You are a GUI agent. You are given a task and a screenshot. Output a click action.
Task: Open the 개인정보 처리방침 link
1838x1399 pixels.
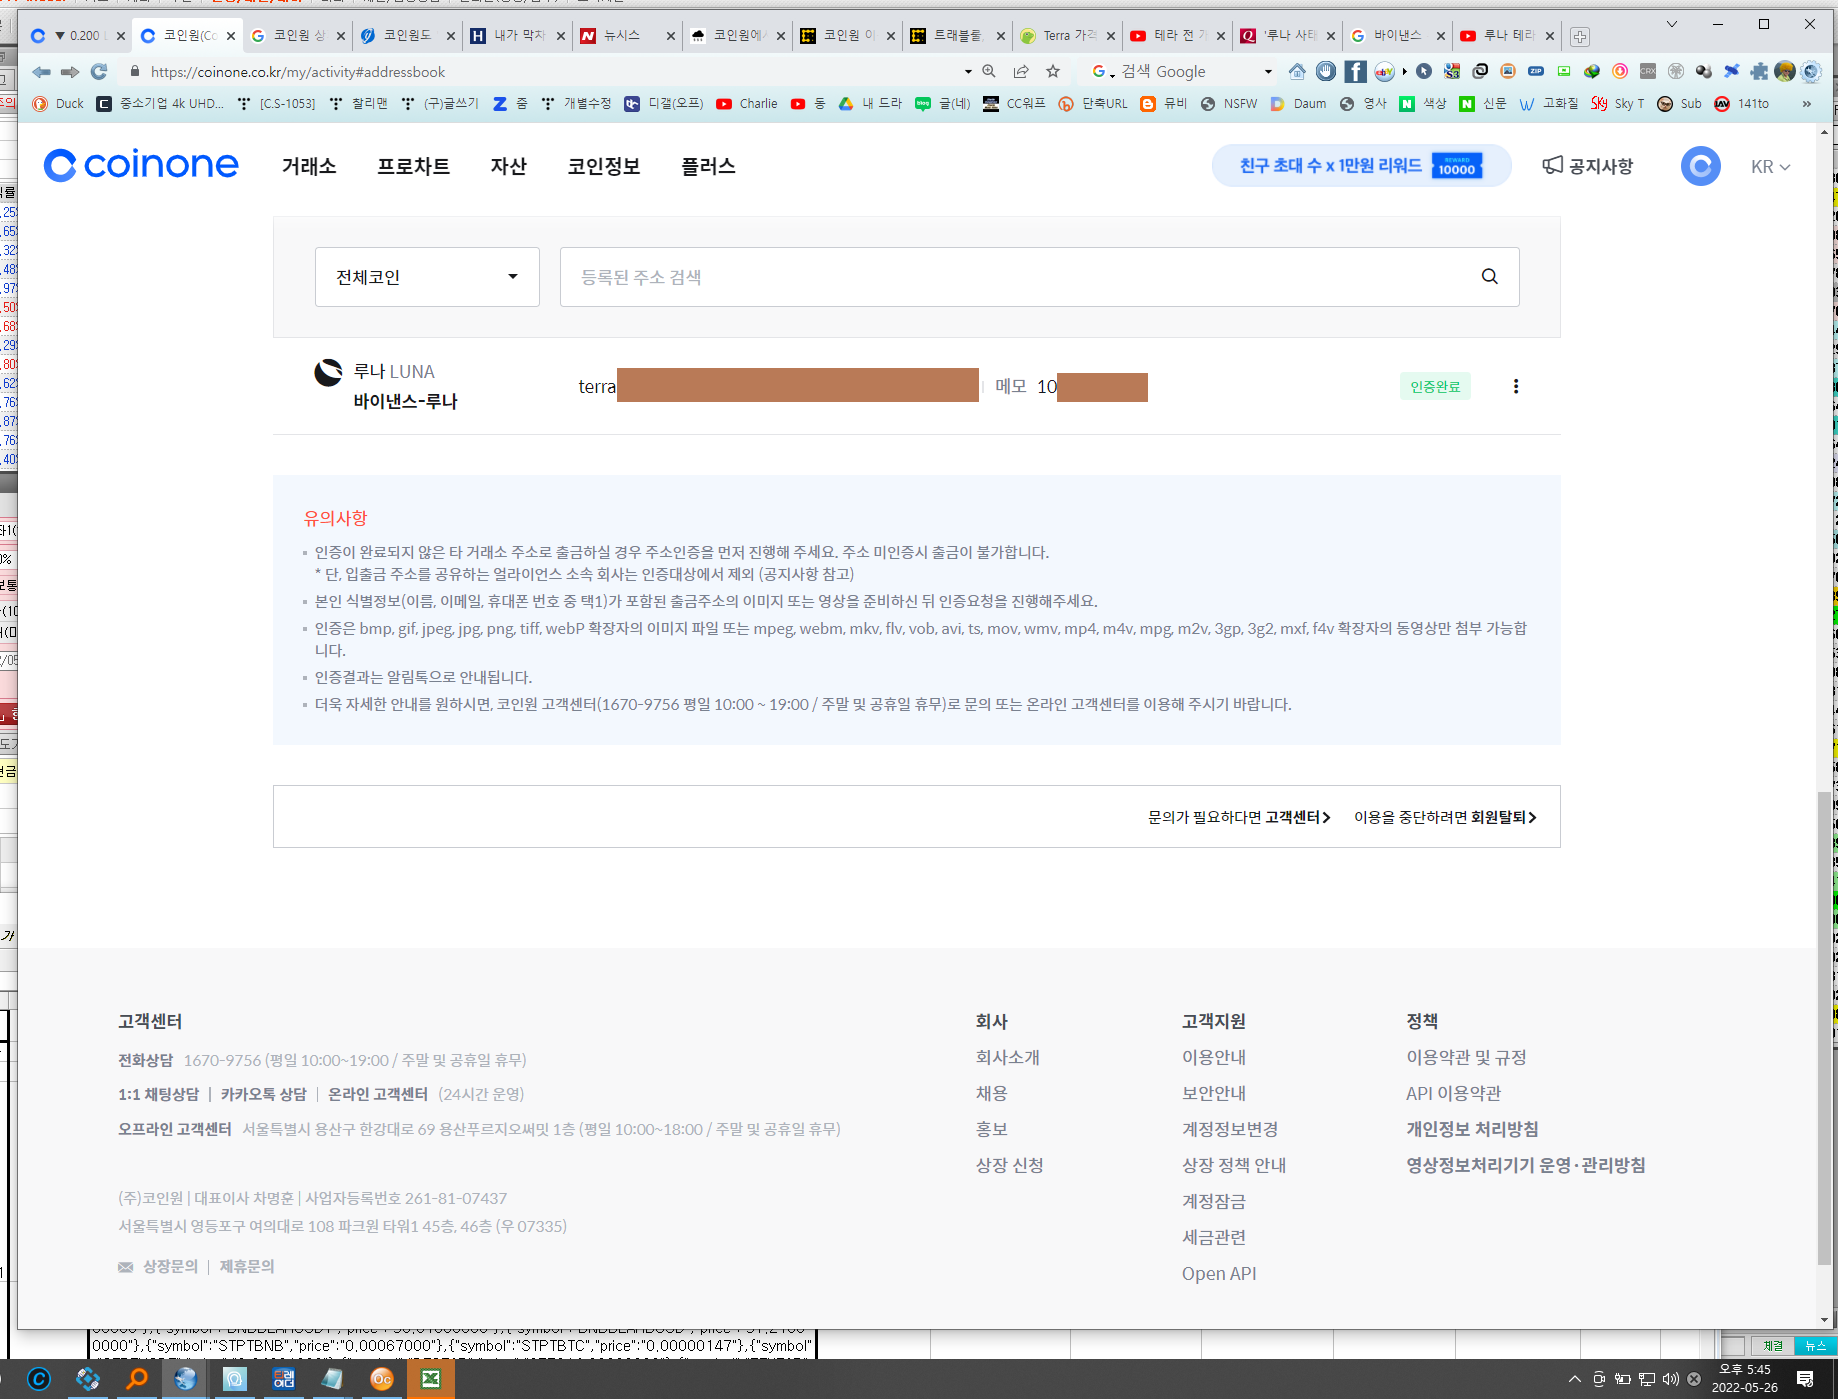point(1472,1129)
